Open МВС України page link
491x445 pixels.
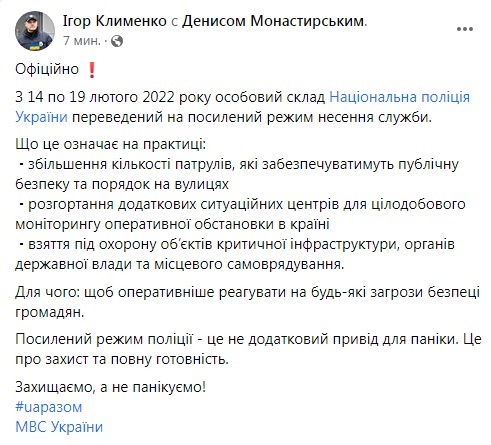click(x=59, y=427)
